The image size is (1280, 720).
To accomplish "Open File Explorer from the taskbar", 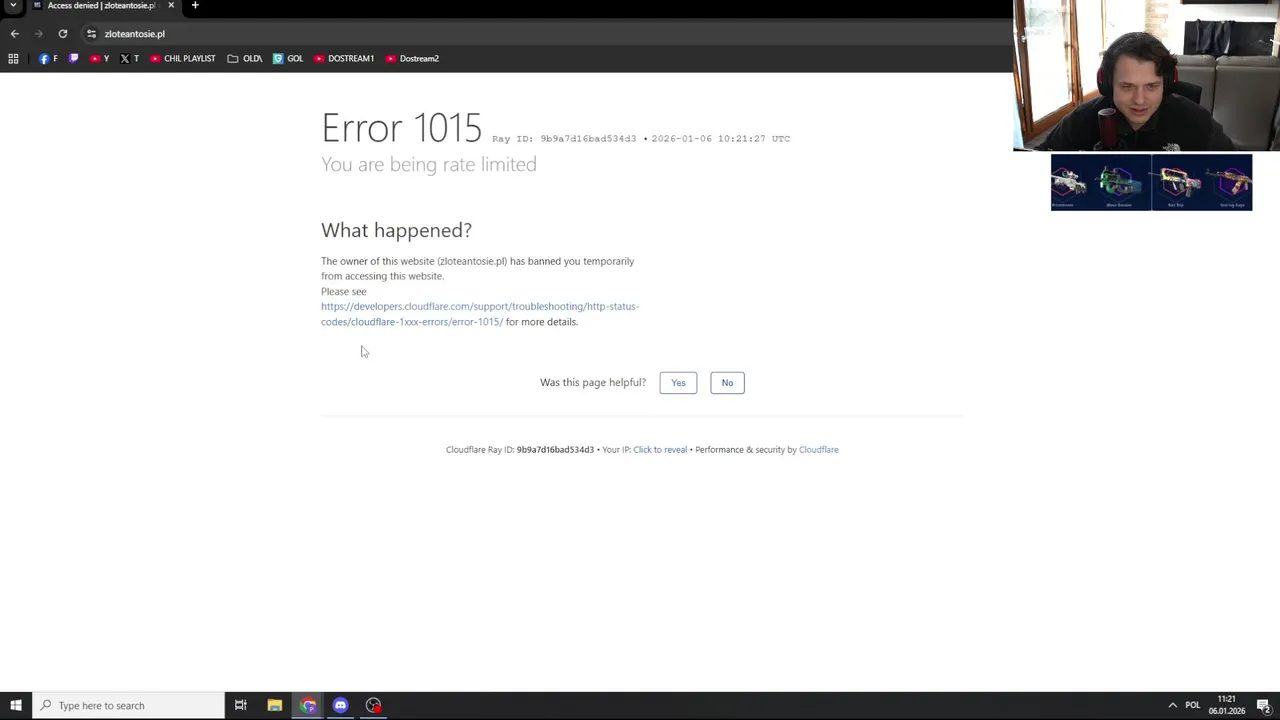I will click(275, 706).
